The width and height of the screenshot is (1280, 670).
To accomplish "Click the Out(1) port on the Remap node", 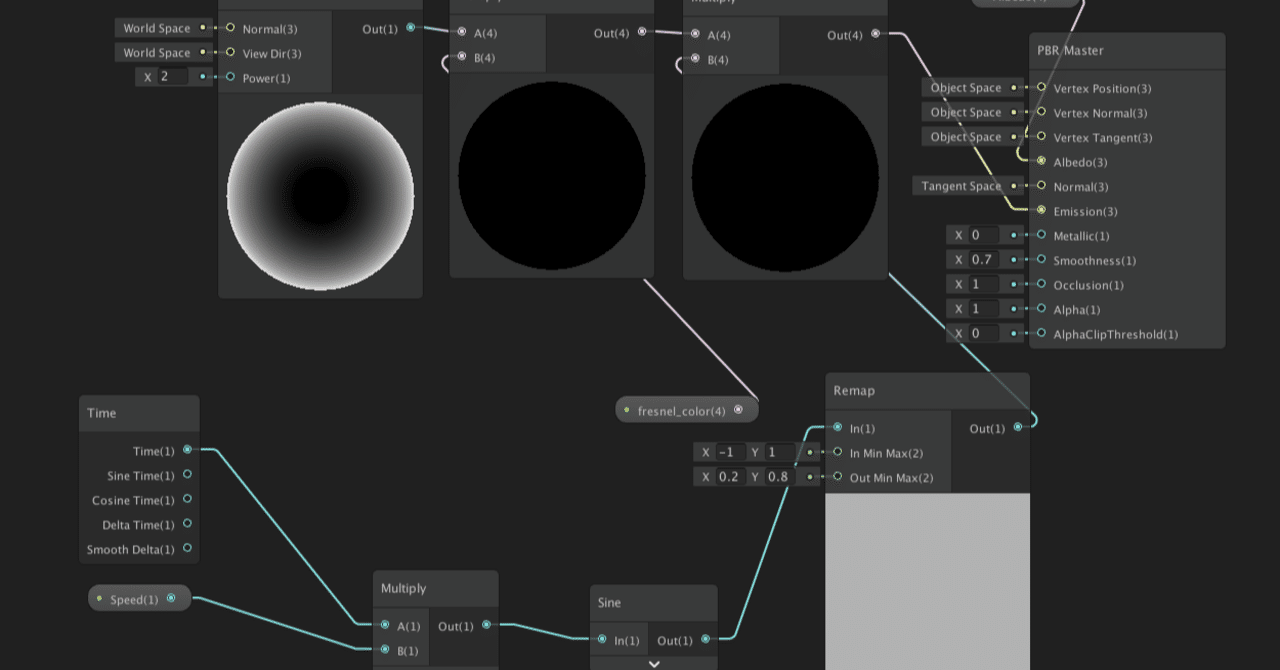I will [1018, 428].
